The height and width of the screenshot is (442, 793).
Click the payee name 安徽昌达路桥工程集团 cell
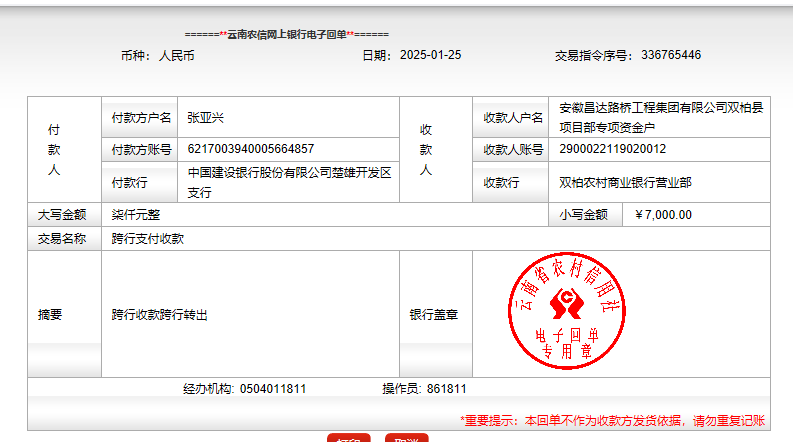(x=661, y=116)
